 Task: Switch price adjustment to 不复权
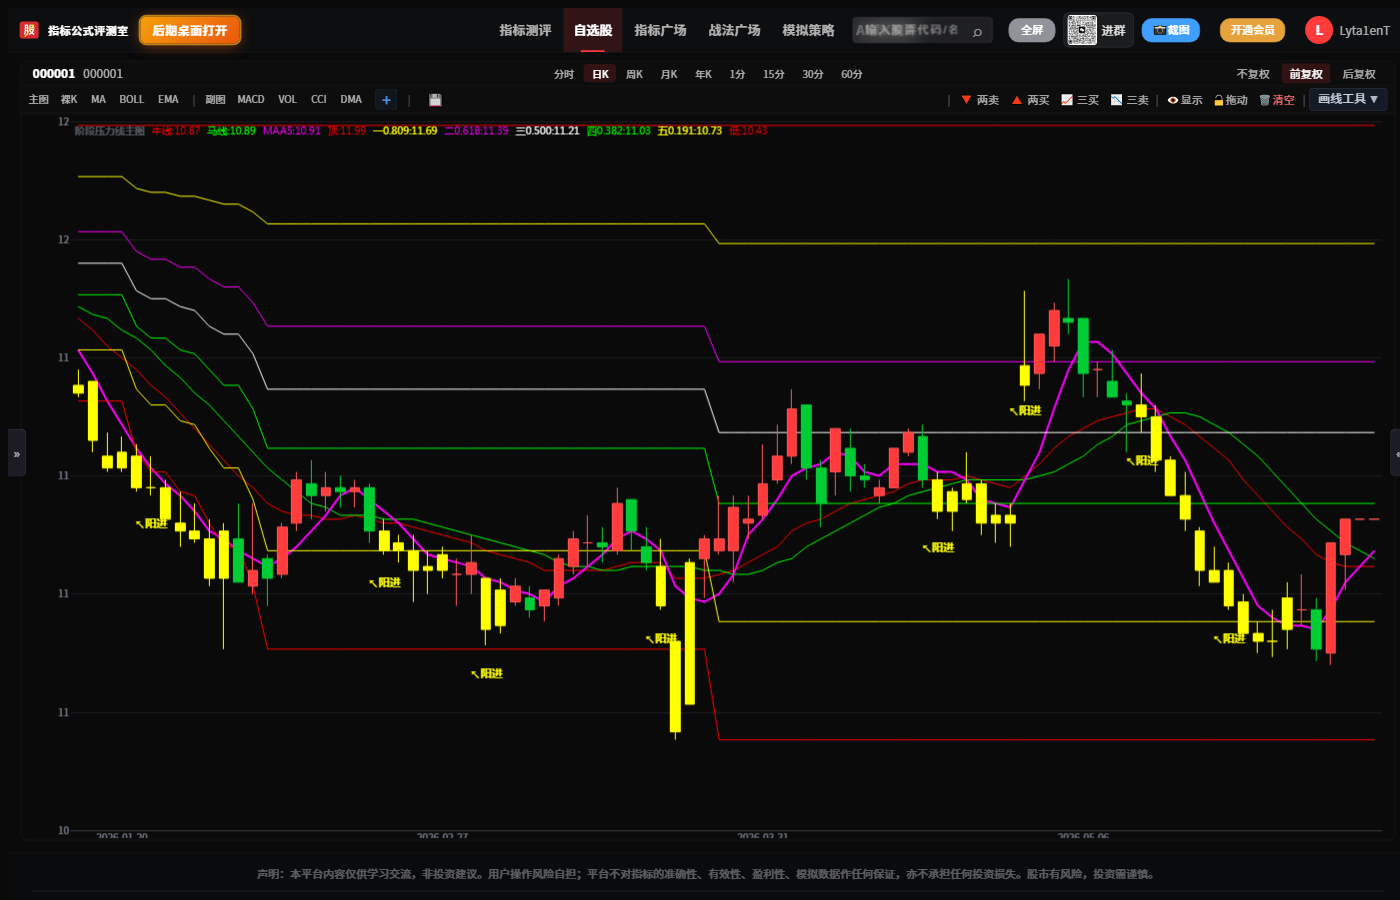point(1253,74)
